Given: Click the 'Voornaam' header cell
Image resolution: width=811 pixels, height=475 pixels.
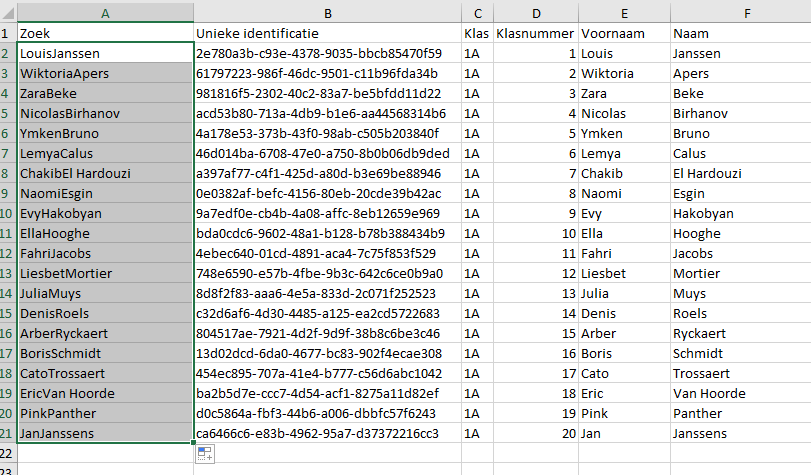Looking at the screenshot, I should click(x=624, y=33).
